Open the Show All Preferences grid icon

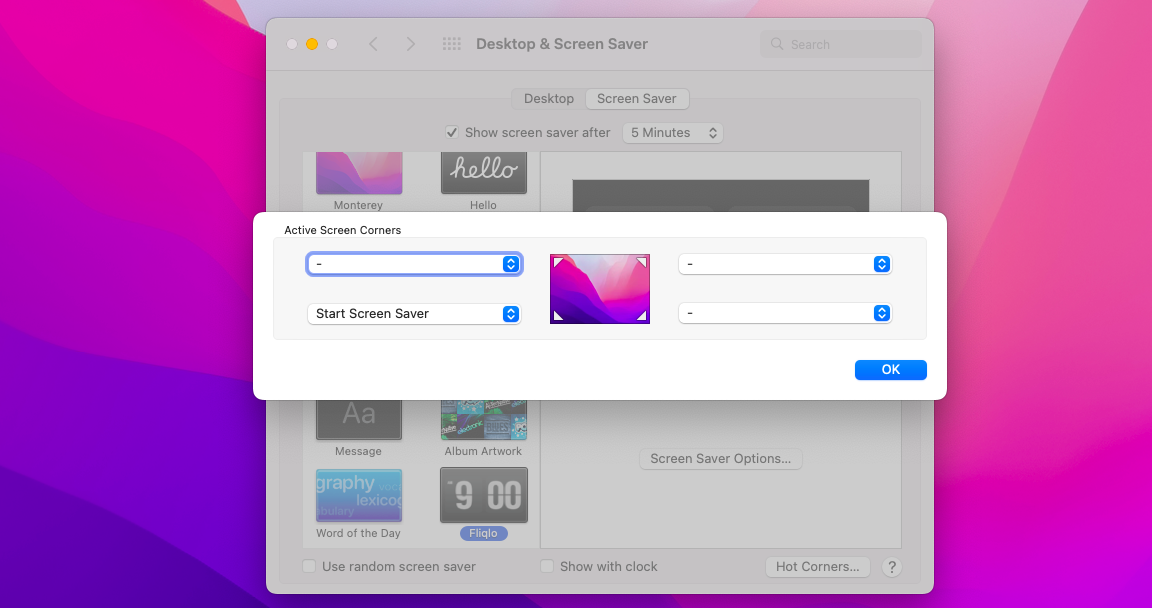tap(451, 44)
